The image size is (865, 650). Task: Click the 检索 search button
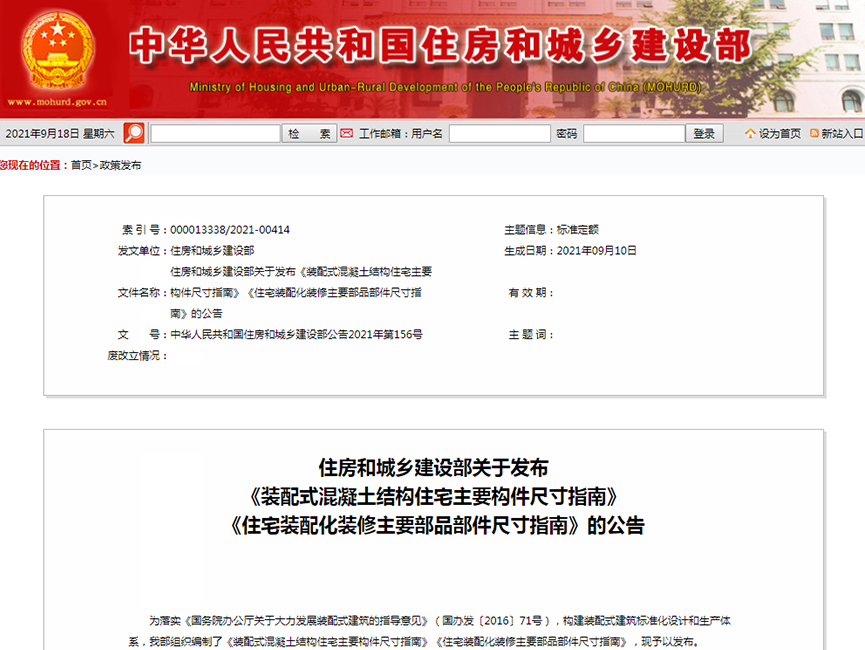click(x=309, y=134)
